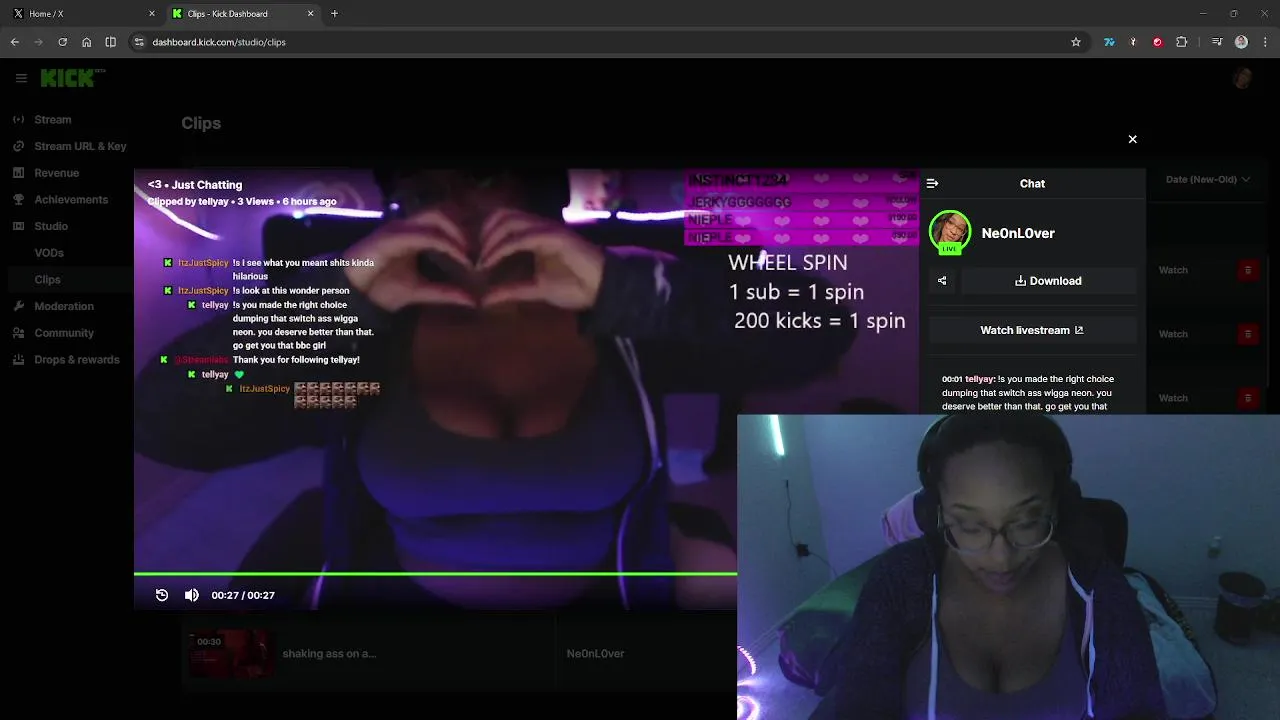
Task: Open the 'shaking ass on a...' clip title
Action: [x=329, y=654]
